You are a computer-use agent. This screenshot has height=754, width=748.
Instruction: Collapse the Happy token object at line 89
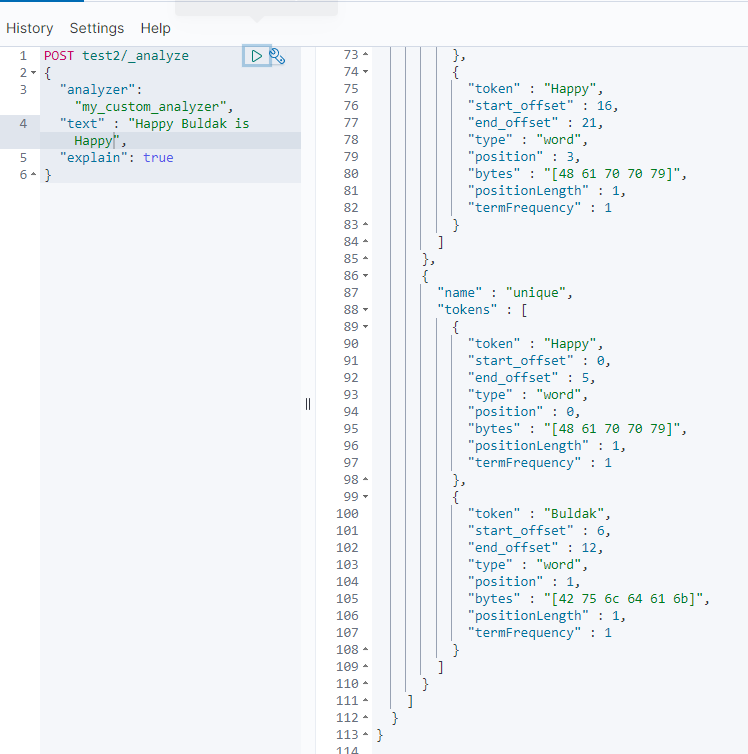[x=364, y=327]
